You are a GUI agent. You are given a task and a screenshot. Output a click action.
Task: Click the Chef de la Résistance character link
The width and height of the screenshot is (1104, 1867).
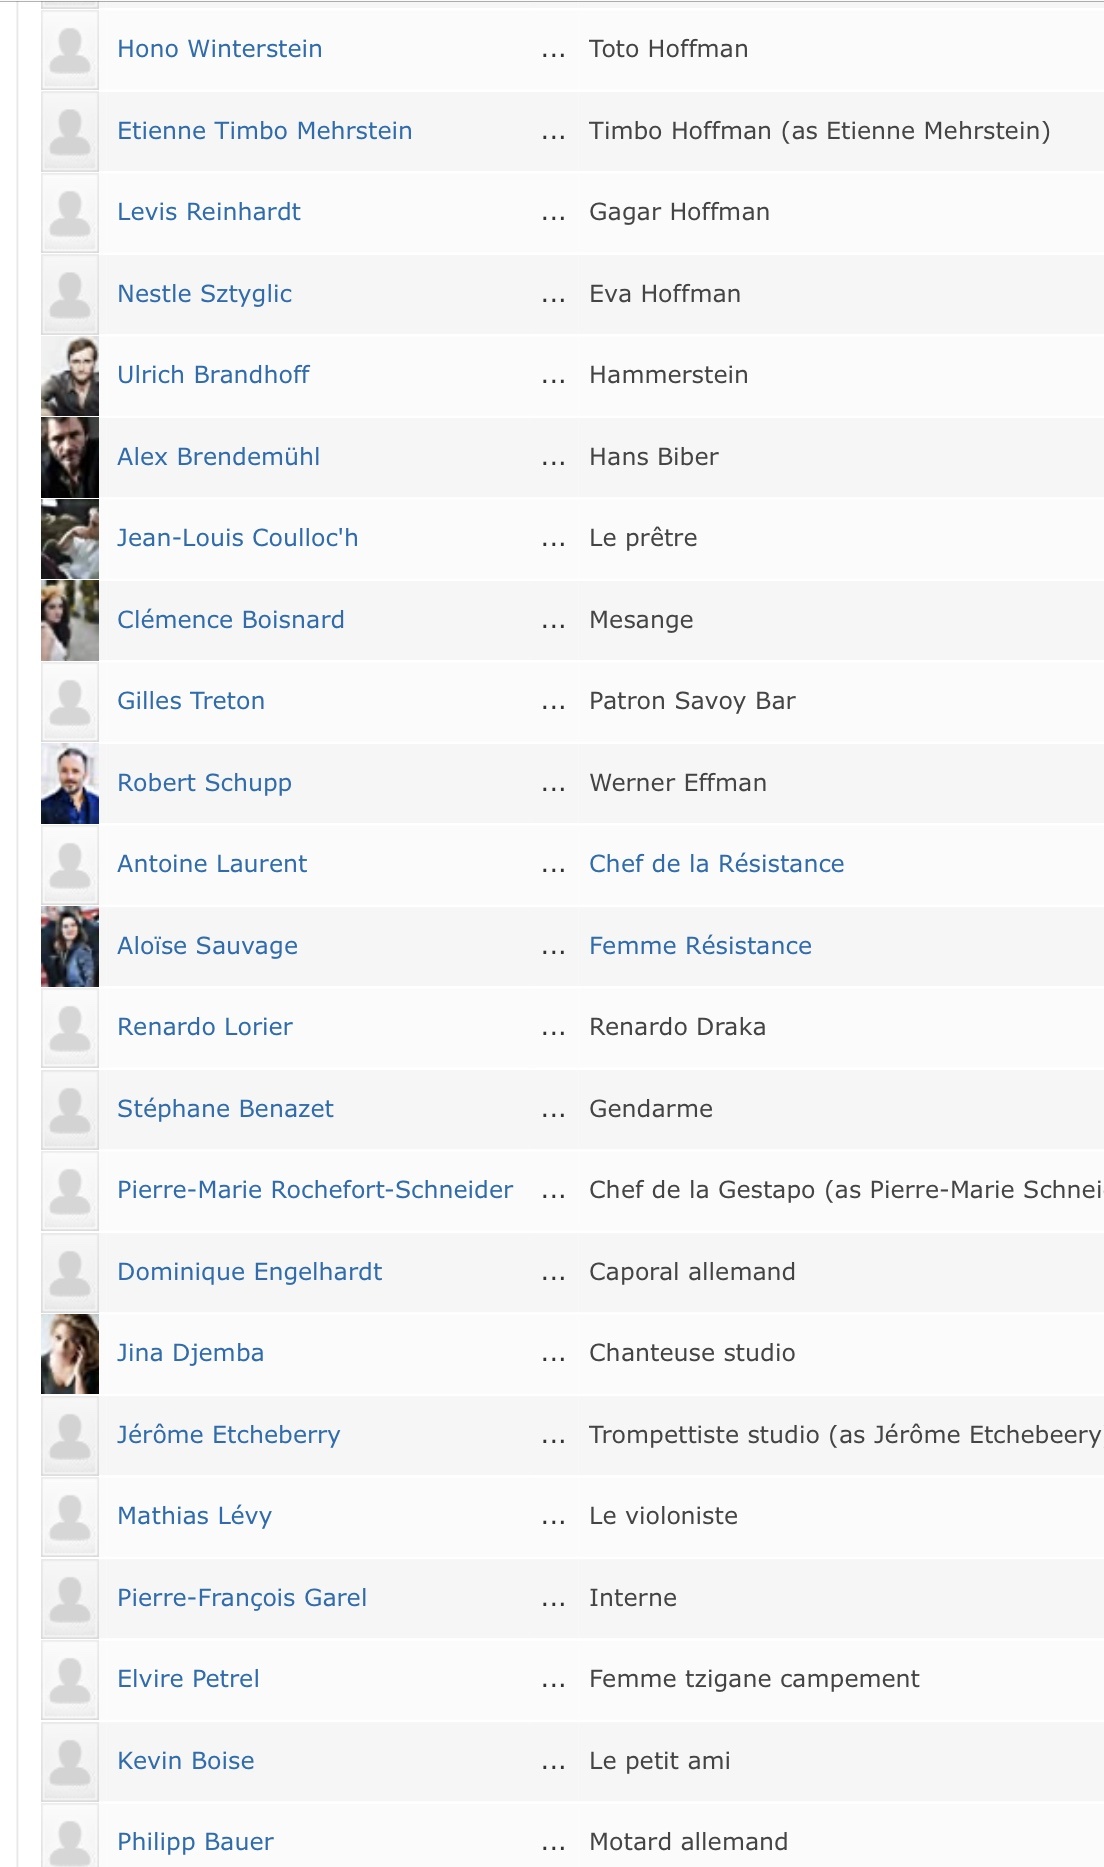pos(716,864)
